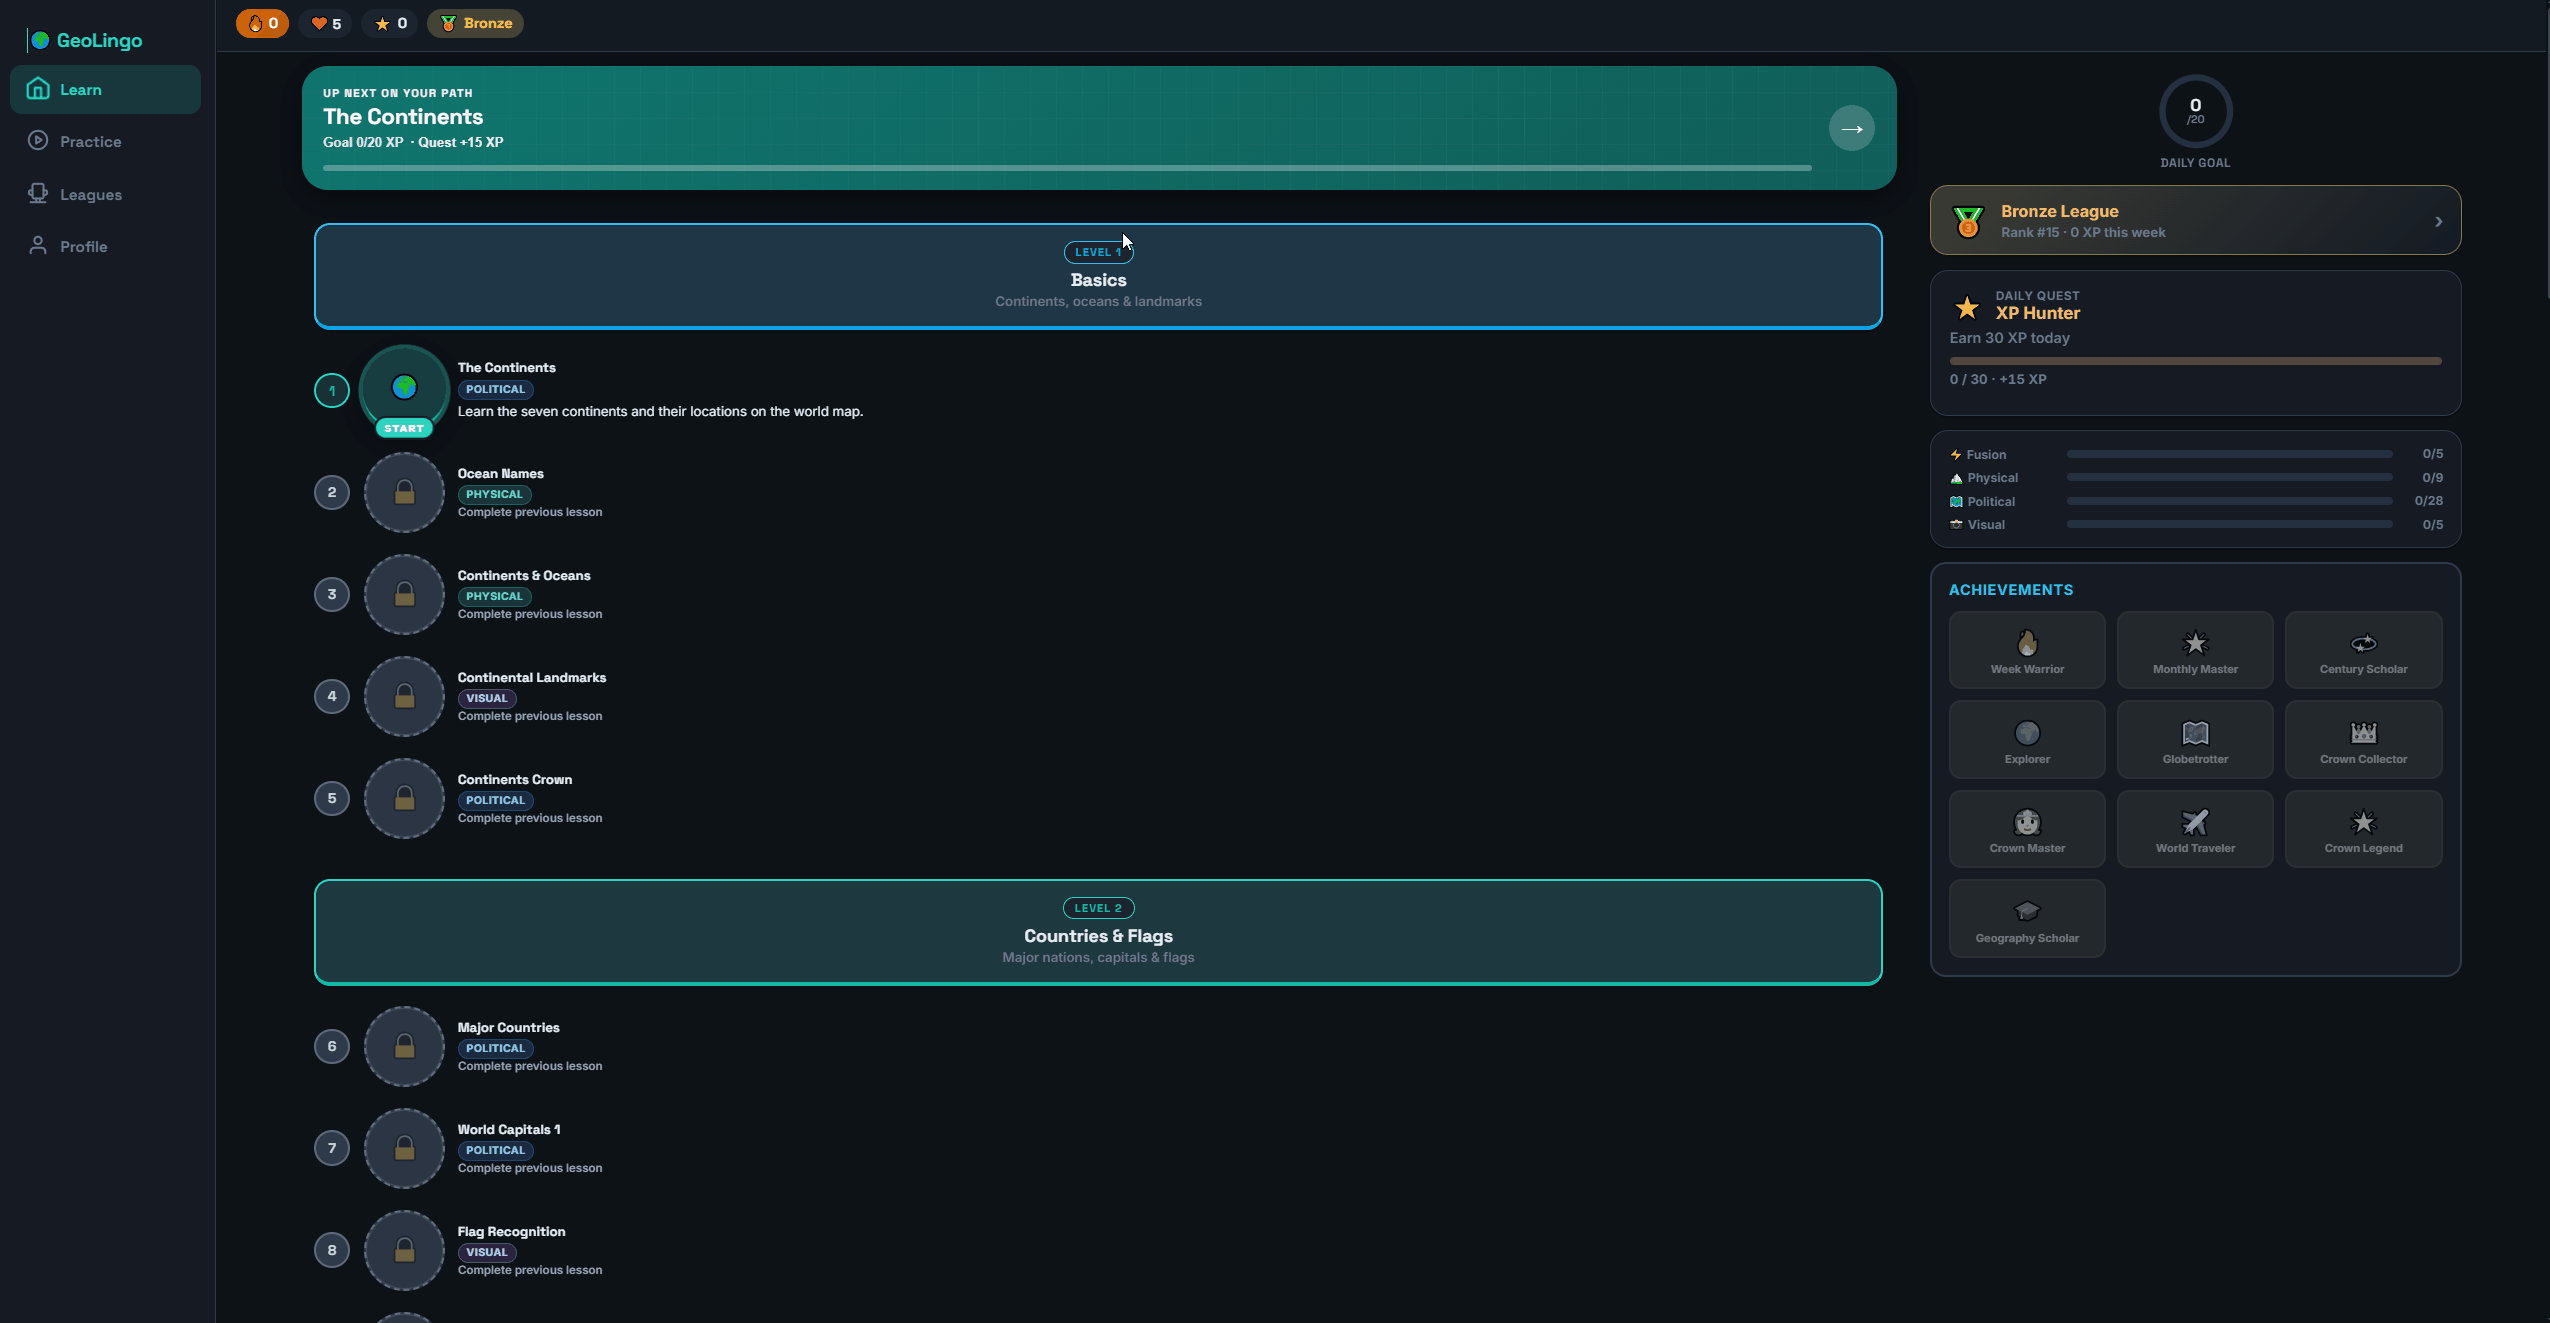This screenshot has width=2550, height=1323.
Task: Open the World Traveler achievement
Action: click(x=2195, y=829)
